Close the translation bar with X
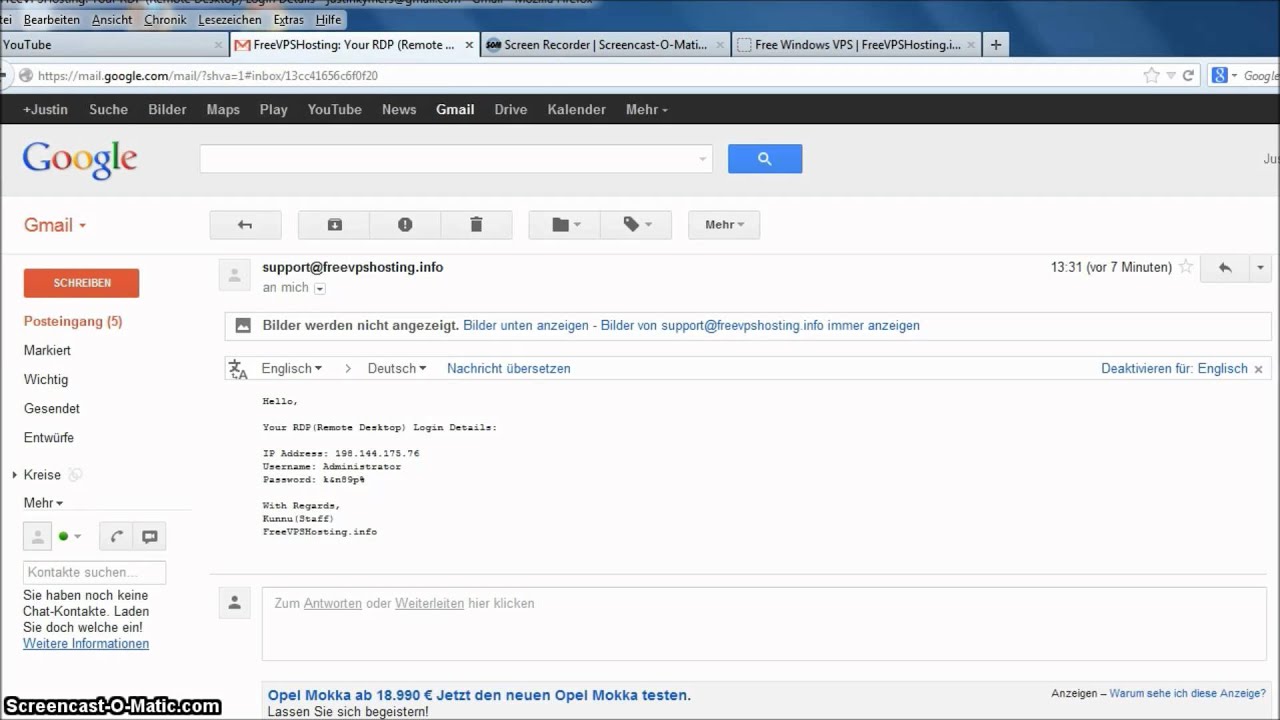Viewport: 1280px width, 720px height. pyautogui.click(x=1258, y=369)
